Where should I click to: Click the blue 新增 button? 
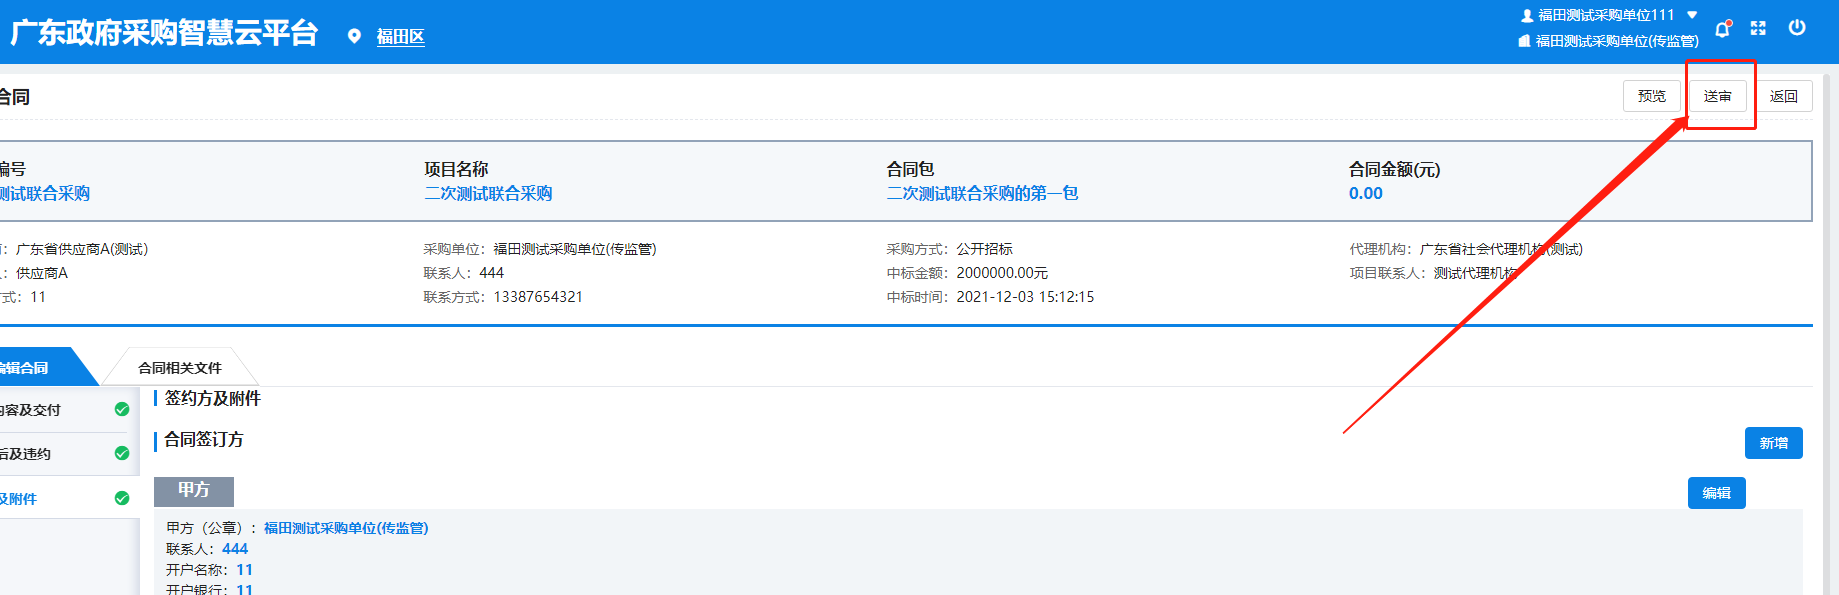pyautogui.click(x=1773, y=443)
